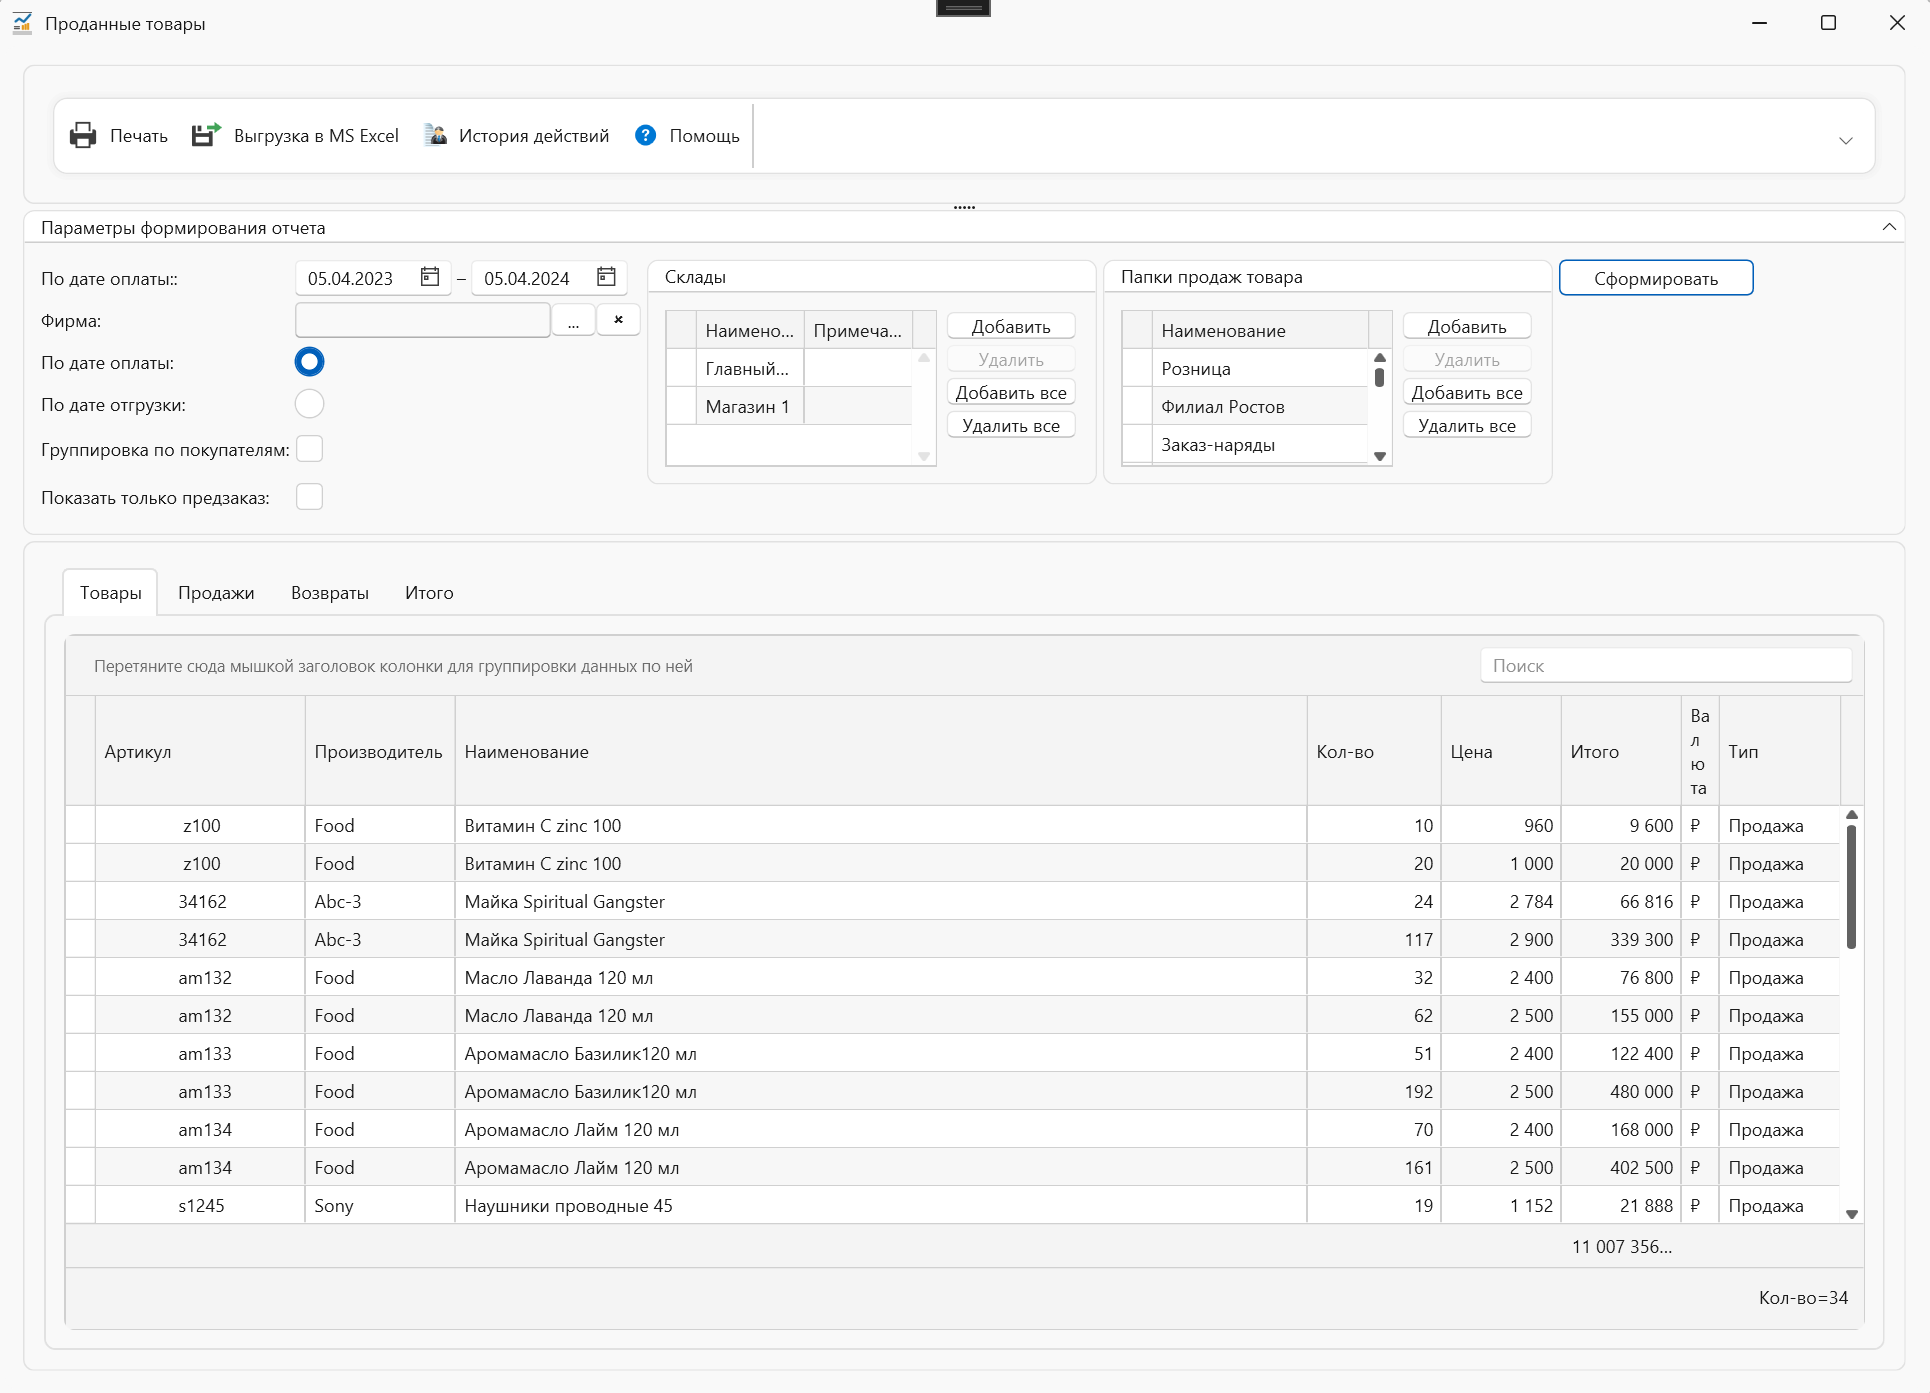Sort by the 'Цена' column header
The image size is (1930, 1393).
pos(1501,751)
